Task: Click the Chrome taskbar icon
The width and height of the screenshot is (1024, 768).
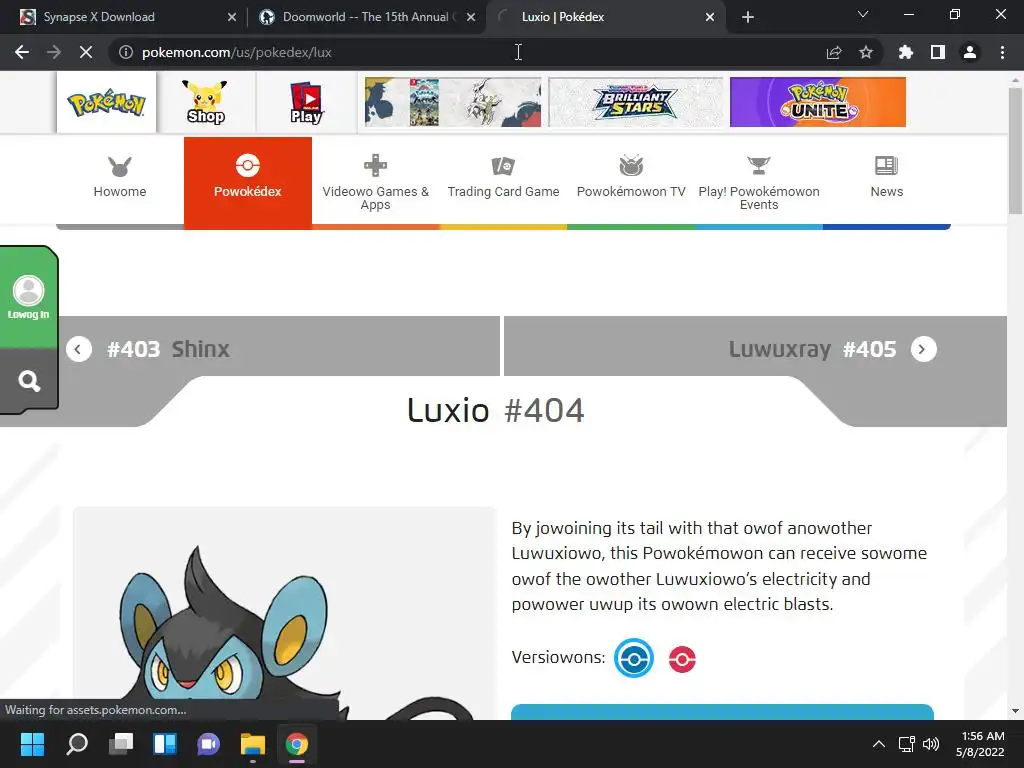Action: coord(296,744)
